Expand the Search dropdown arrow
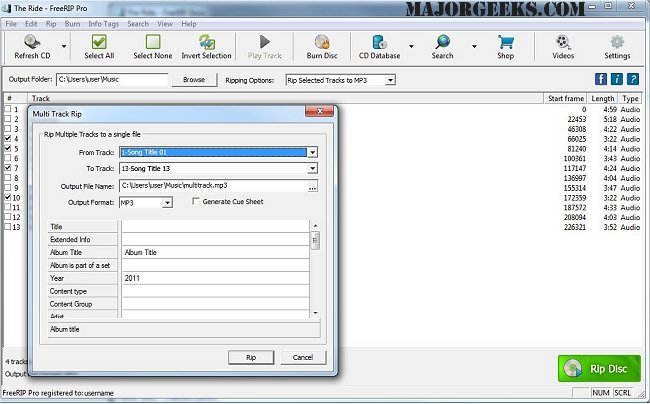Viewport: 650px width, 404px height. [474, 46]
